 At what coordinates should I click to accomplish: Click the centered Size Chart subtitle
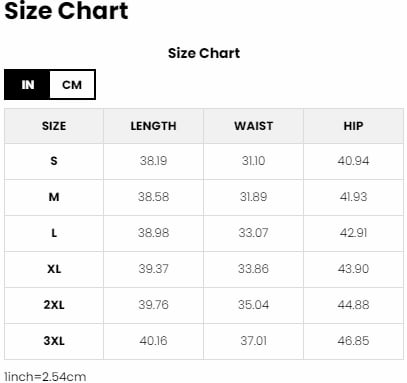coord(204,53)
